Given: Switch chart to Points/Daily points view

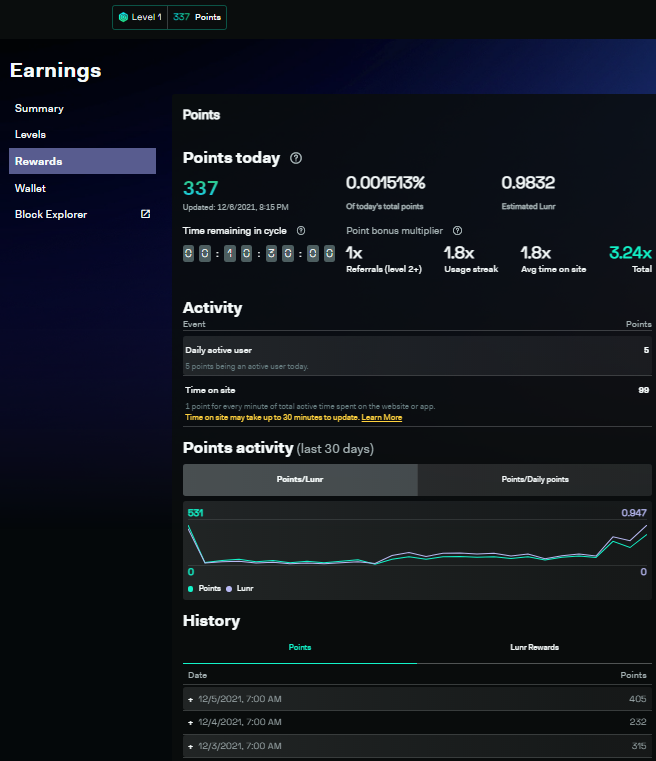Looking at the screenshot, I should [x=535, y=480].
